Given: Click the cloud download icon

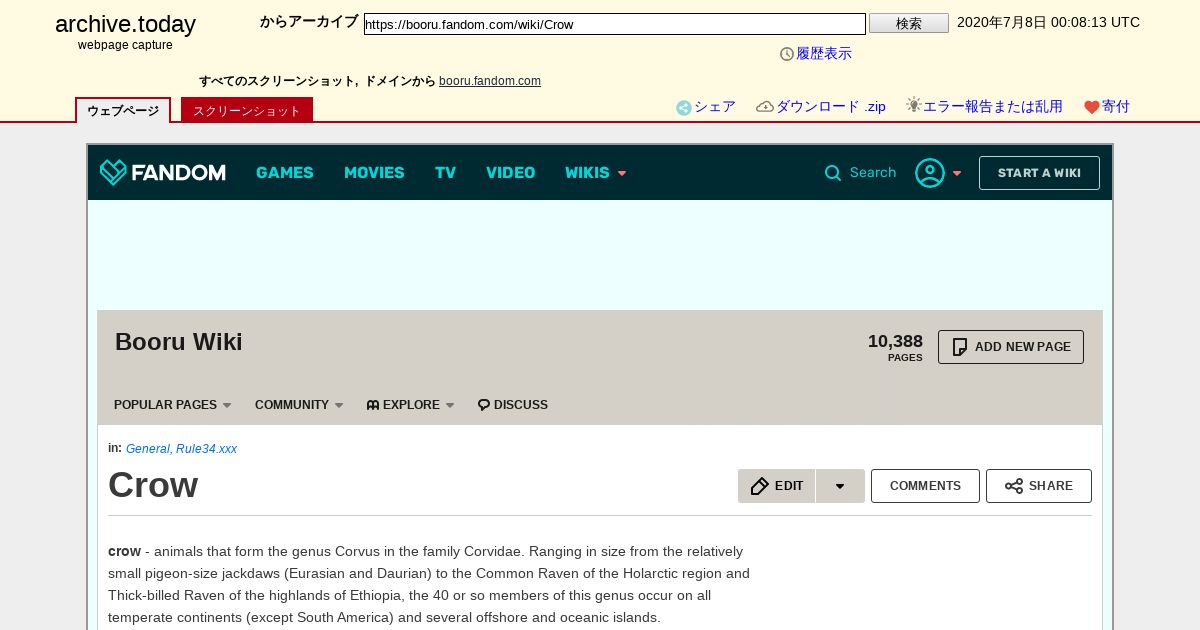Looking at the screenshot, I should (765, 107).
